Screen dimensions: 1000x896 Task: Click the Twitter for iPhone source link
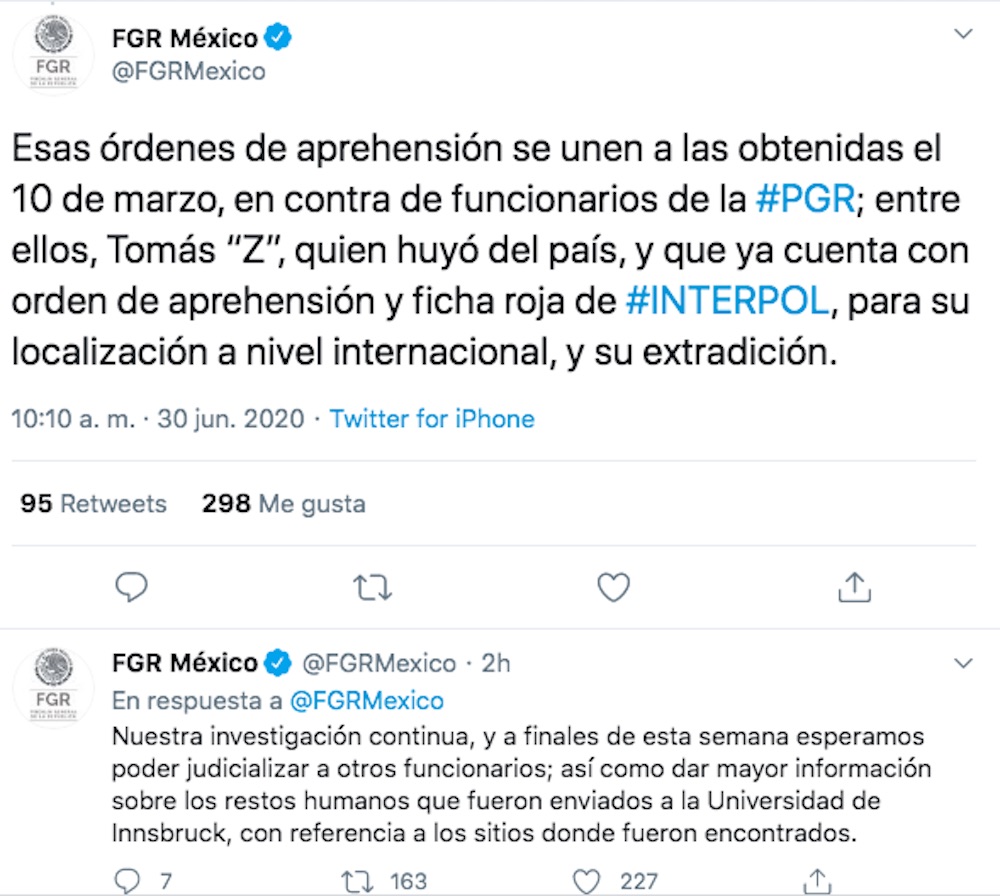click(x=433, y=418)
